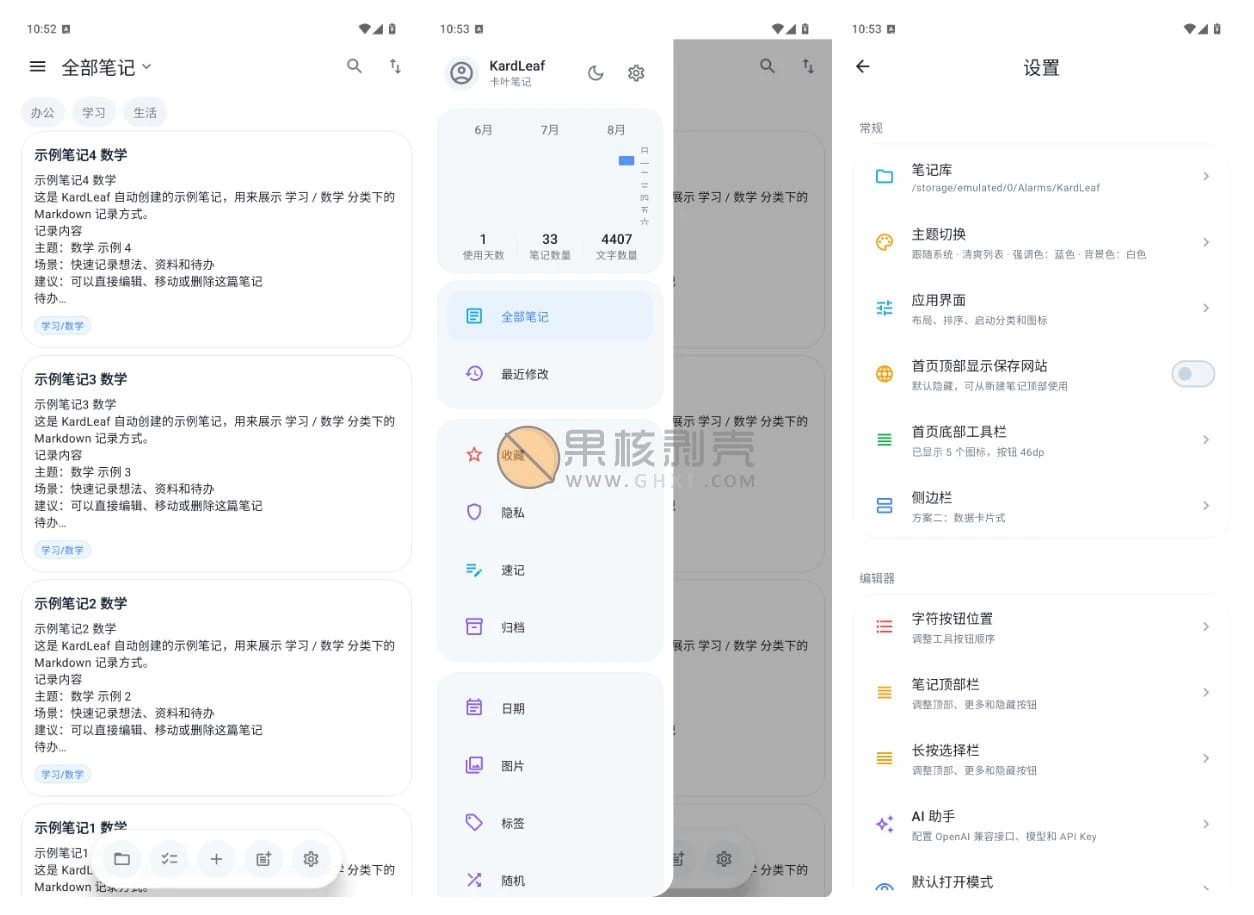1254x915 pixels.
Task: Expand the 全部笔记 title dropdown
Action: (x=107, y=67)
